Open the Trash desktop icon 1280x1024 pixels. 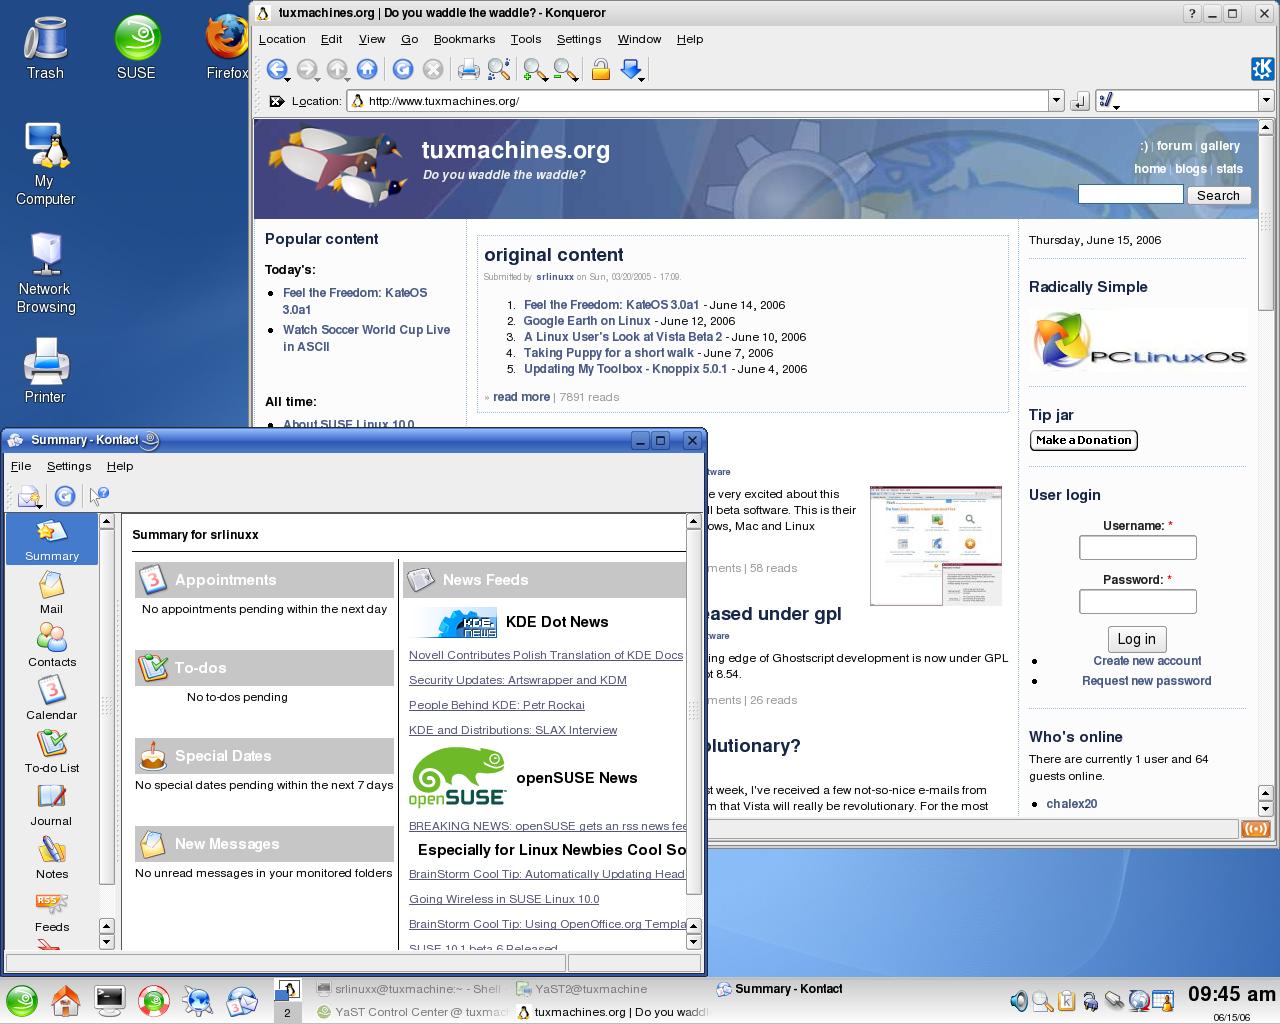[x=45, y=48]
